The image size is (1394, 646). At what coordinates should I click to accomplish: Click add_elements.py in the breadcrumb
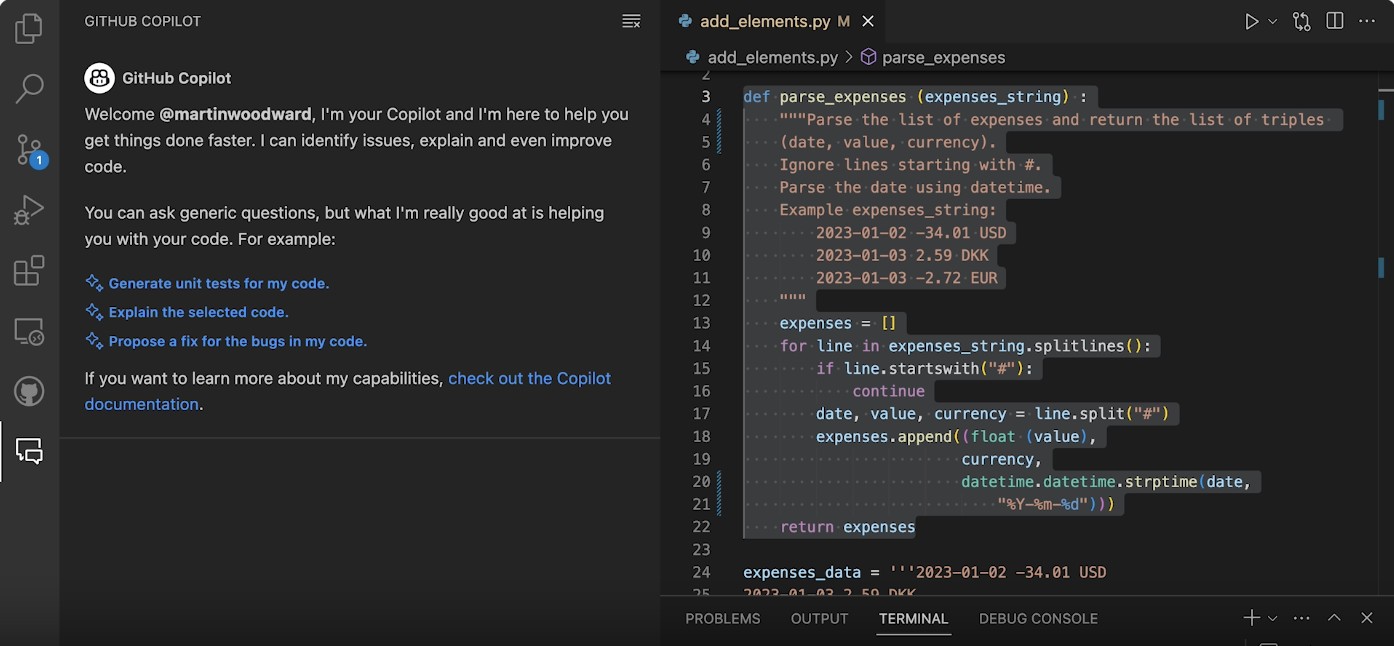pyautogui.click(x=775, y=57)
